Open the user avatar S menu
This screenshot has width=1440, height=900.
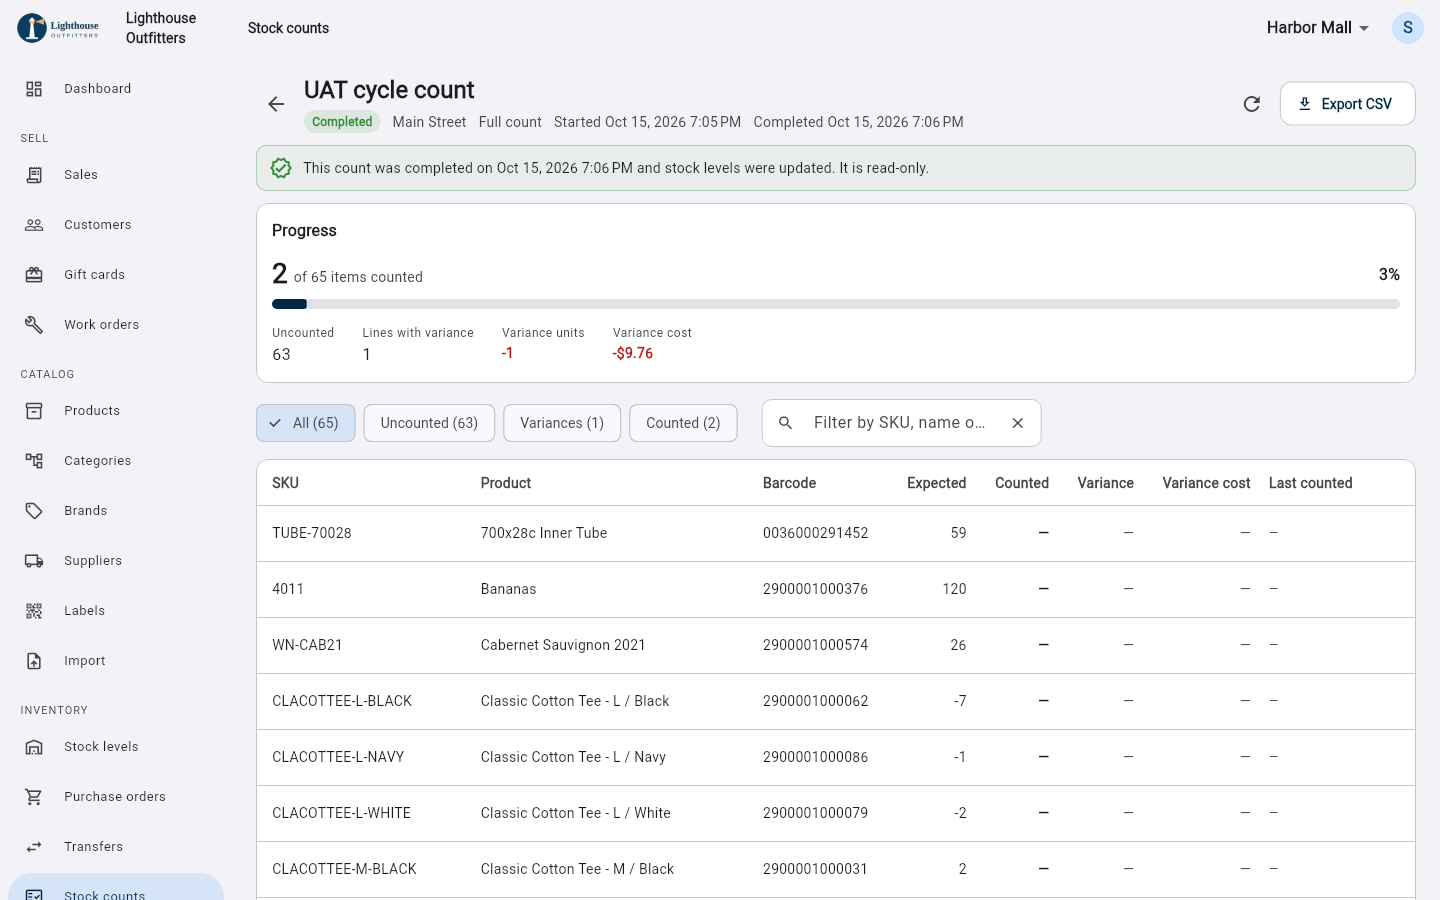pyautogui.click(x=1407, y=28)
